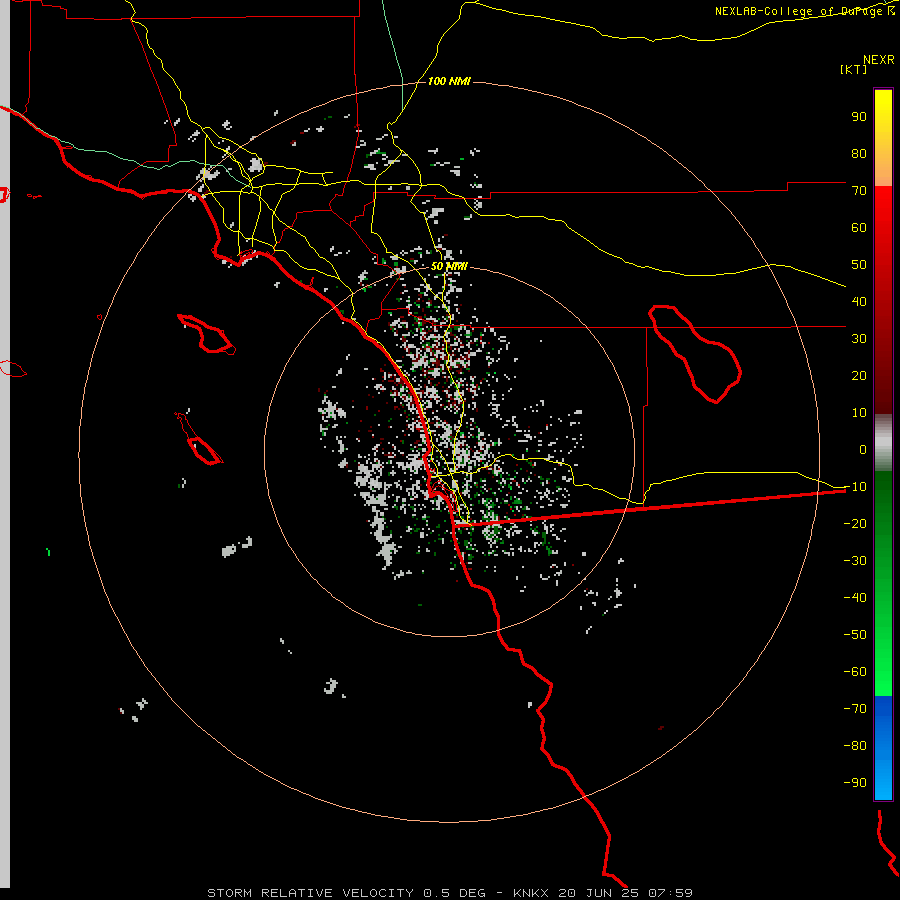
Task: Click the positive 50 scale value
Action: click(859, 265)
